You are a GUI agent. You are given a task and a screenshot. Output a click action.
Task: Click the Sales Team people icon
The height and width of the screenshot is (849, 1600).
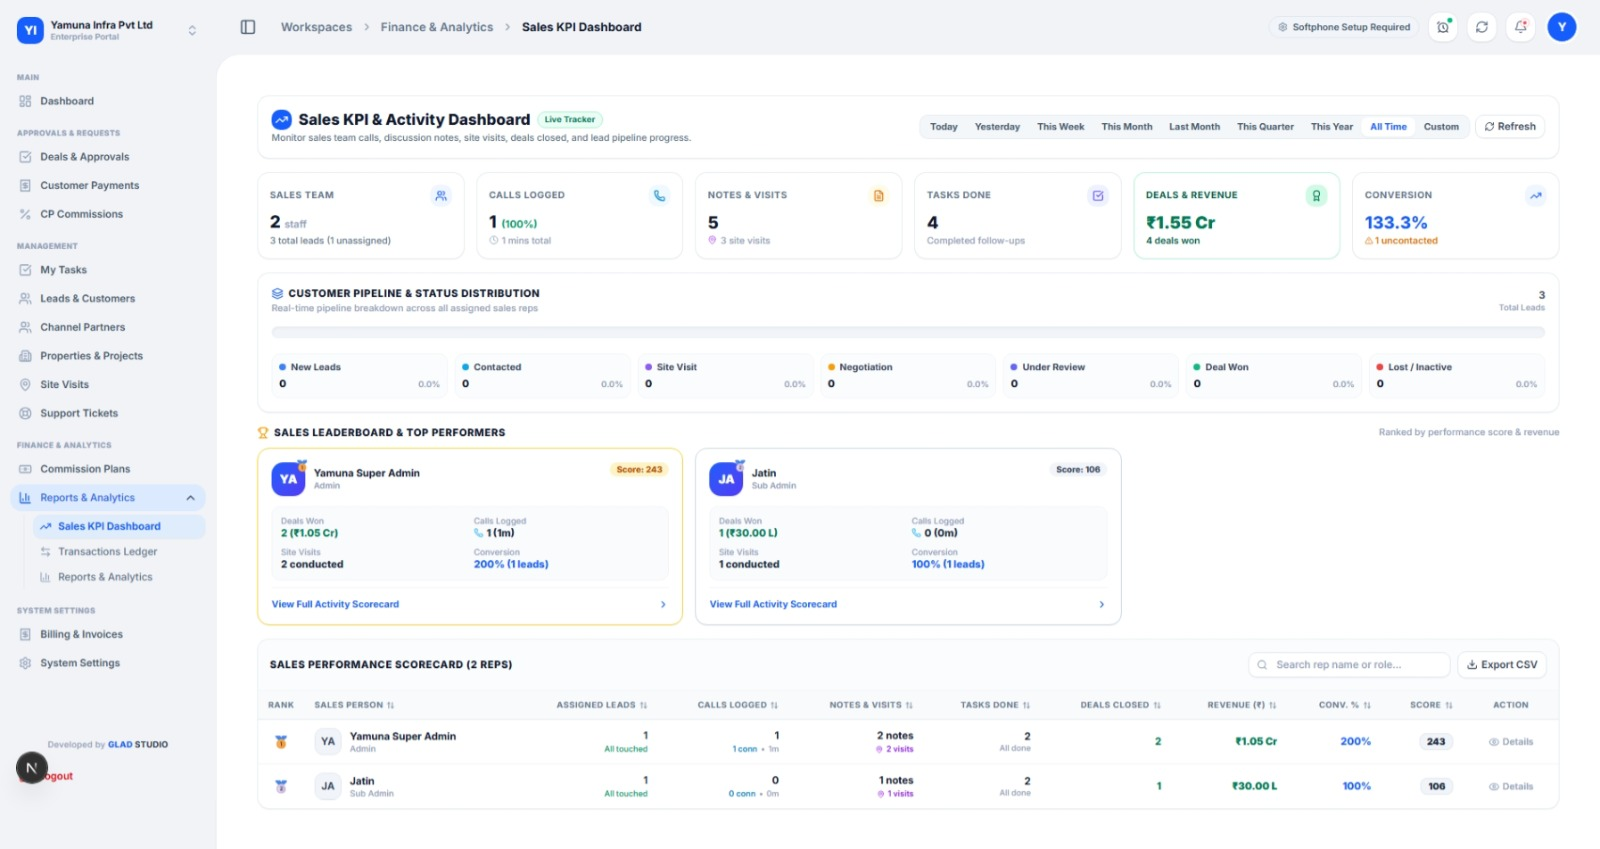pos(441,196)
